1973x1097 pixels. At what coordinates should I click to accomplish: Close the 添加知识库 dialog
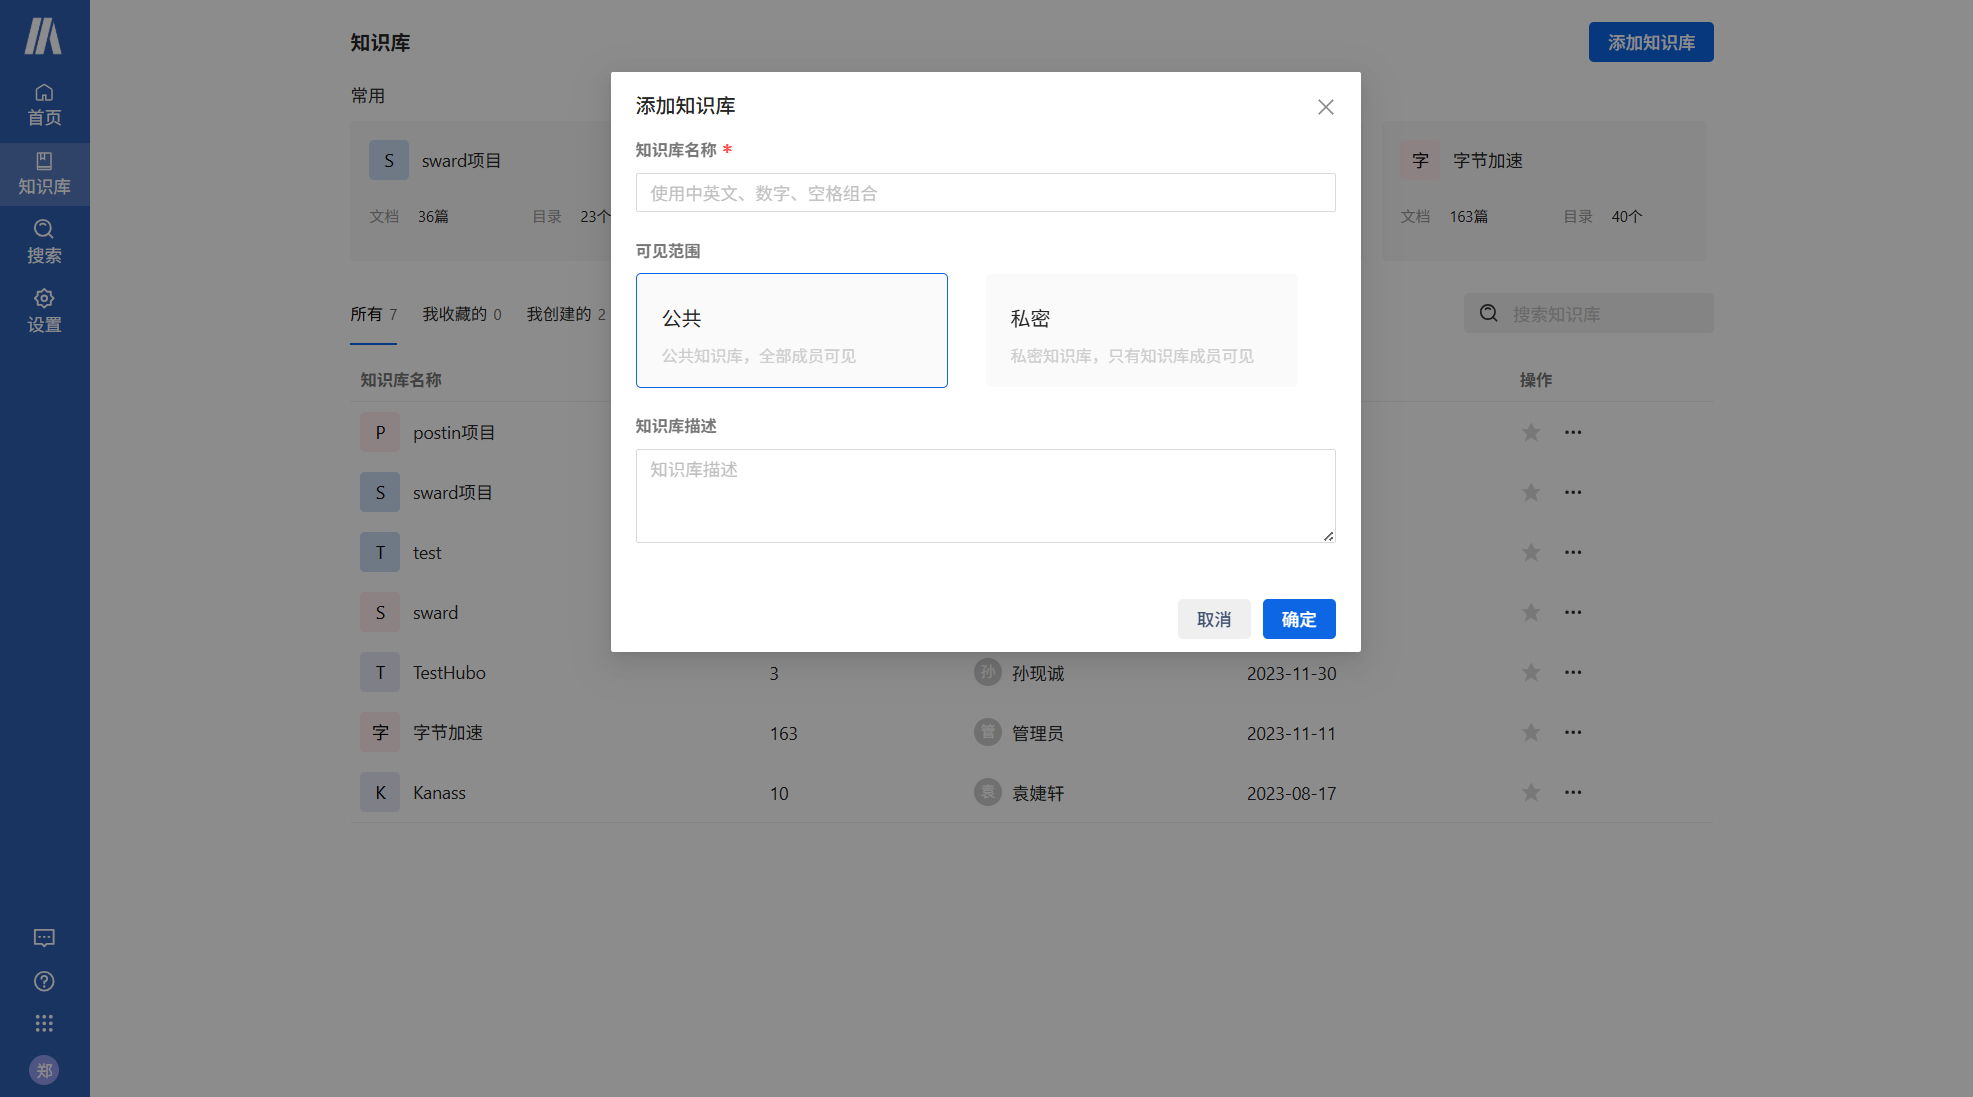tap(1325, 107)
